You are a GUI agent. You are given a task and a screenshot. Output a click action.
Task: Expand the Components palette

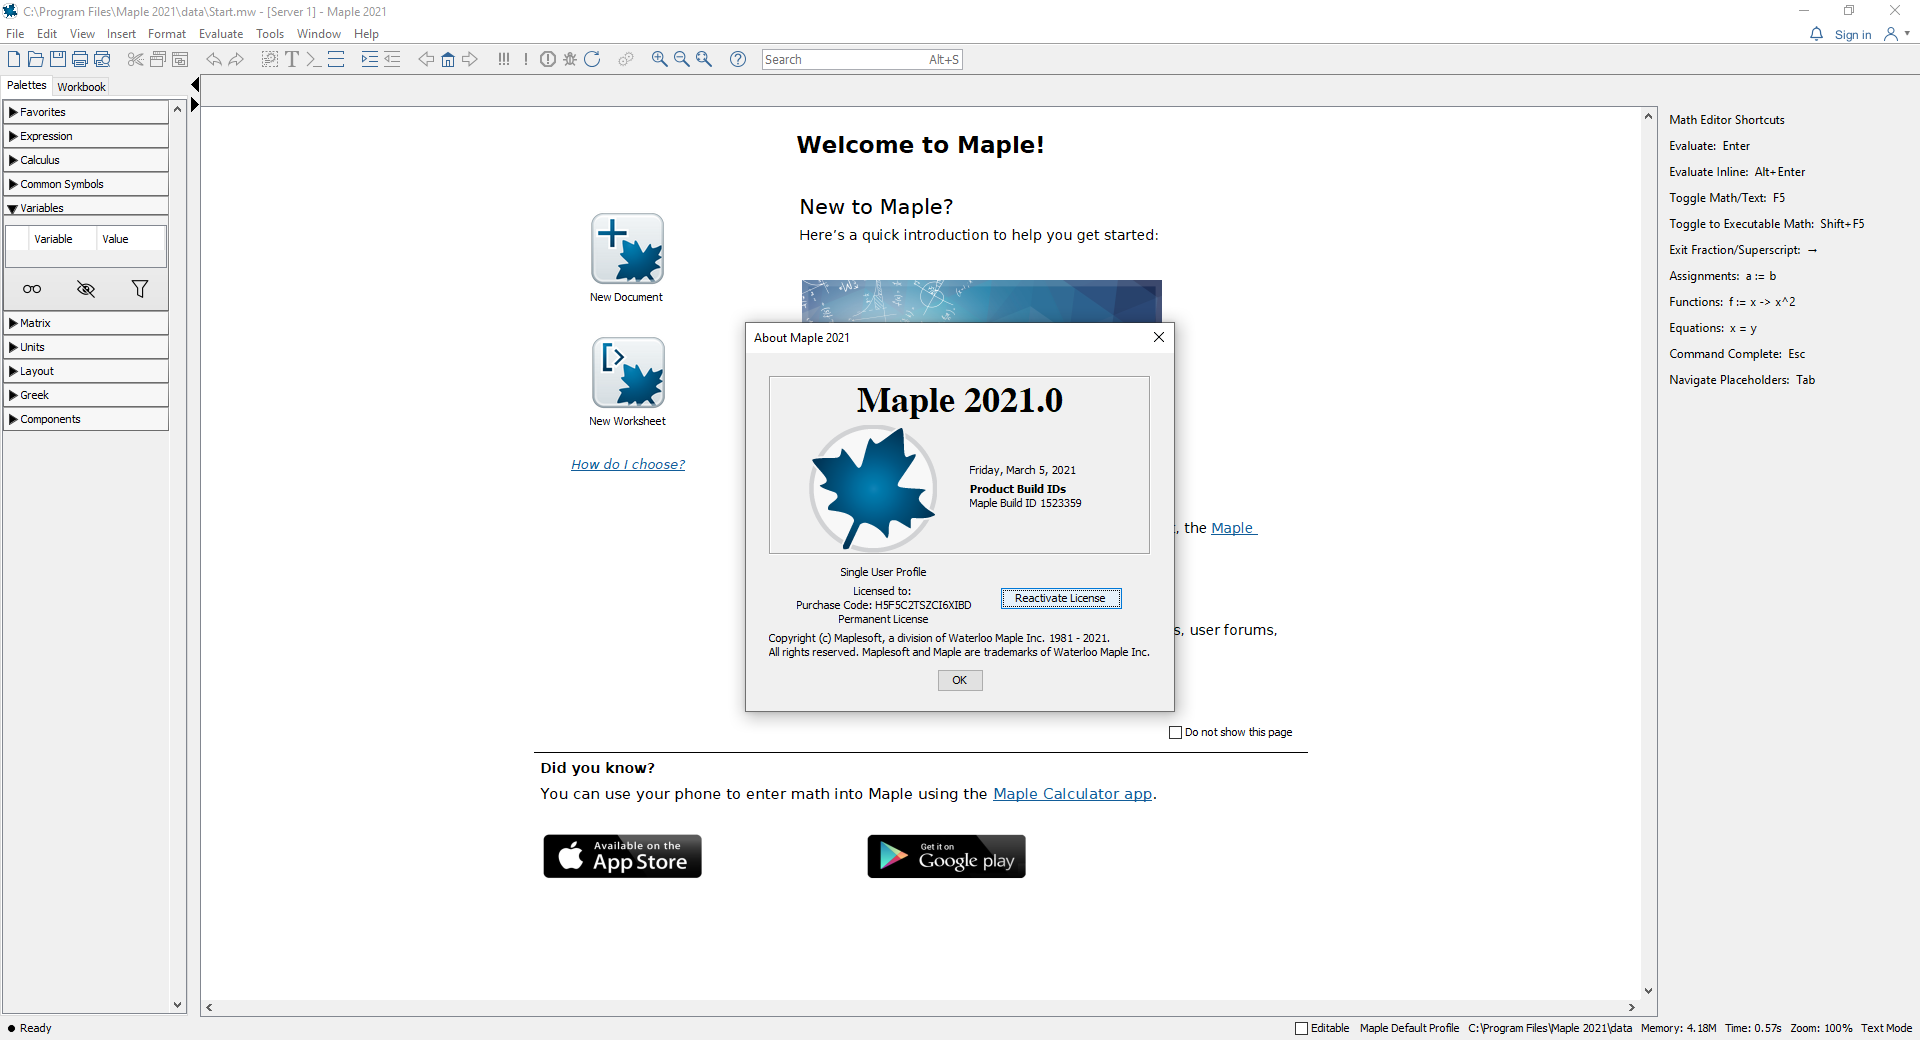point(86,419)
